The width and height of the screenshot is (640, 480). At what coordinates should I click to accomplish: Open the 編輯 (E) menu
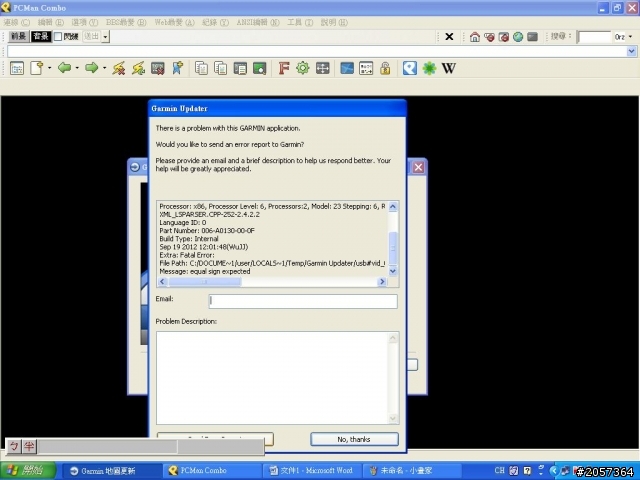pos(51,22)
